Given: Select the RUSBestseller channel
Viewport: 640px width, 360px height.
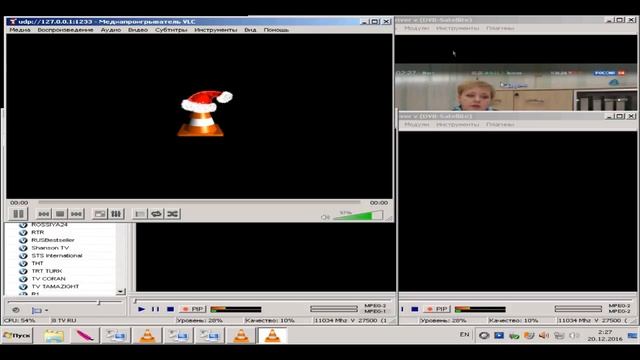Looking at the screenshot, I should [53, 240].
